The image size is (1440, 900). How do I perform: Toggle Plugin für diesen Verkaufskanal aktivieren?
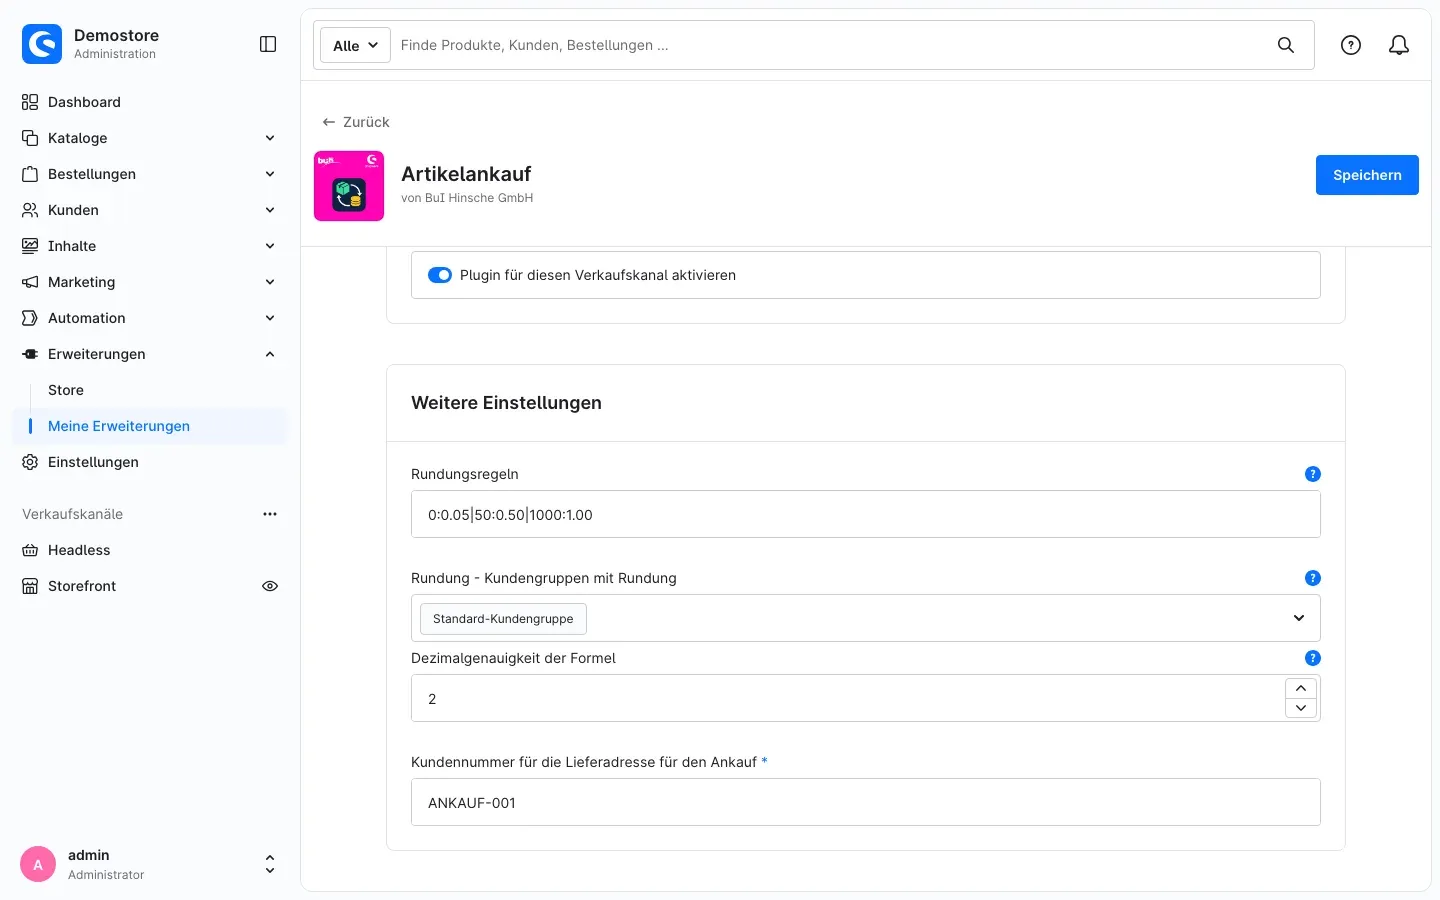pos(440,275)
